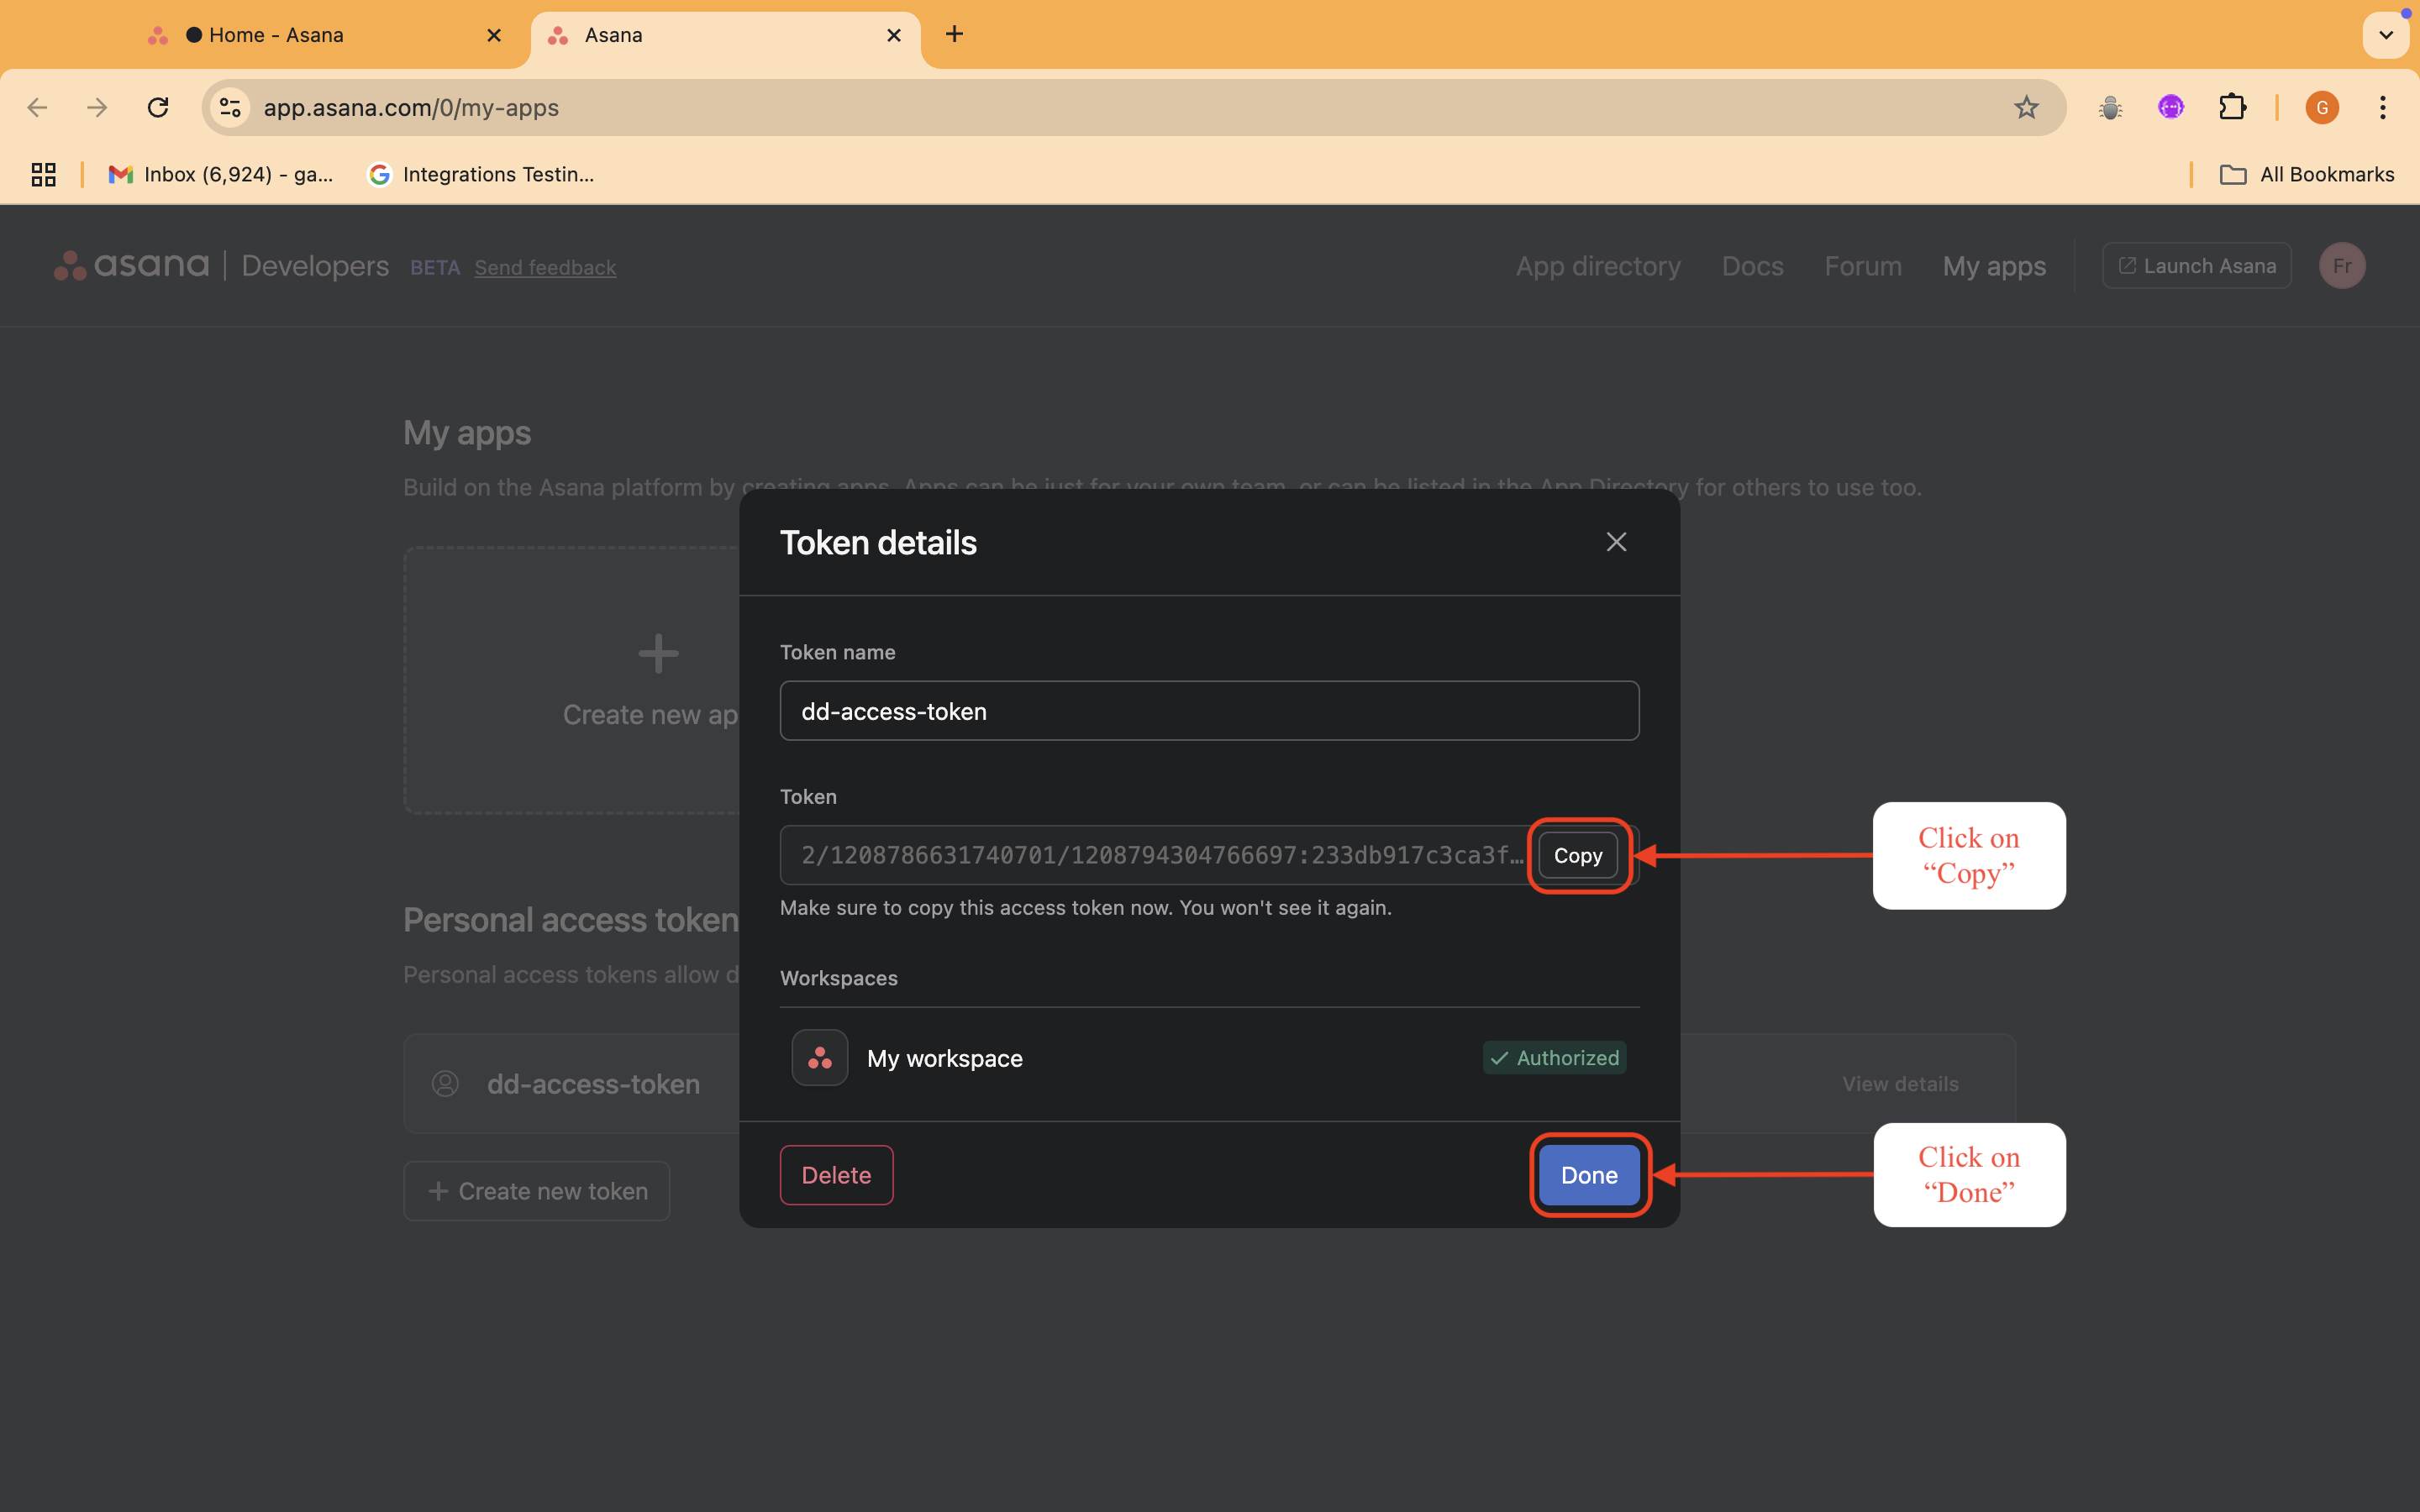
Task: Close the Token details dialog
Action: click(x=1616, y=542)
